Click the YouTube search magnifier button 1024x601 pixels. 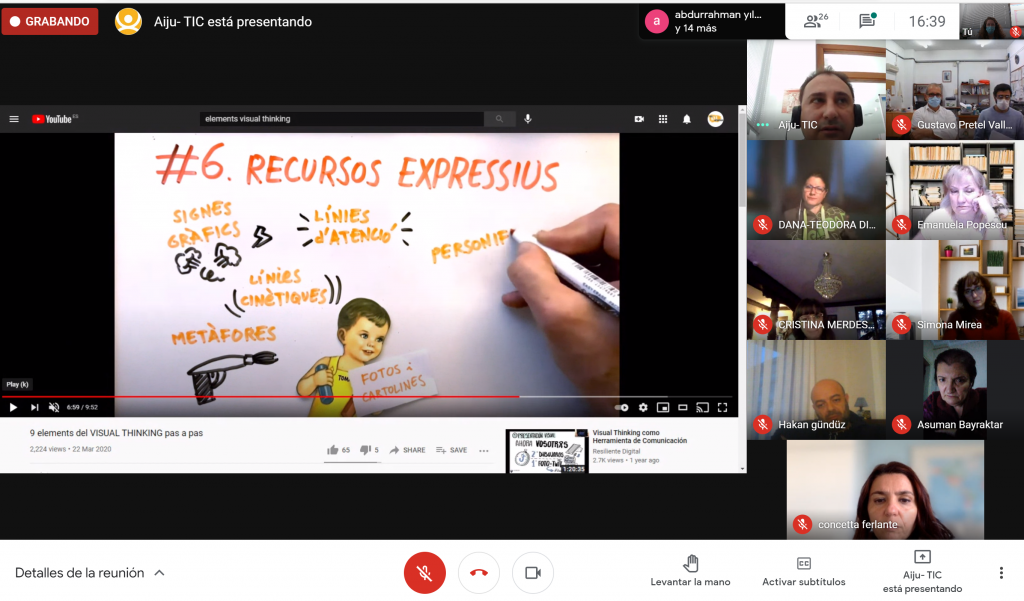(x=499, y=119)
